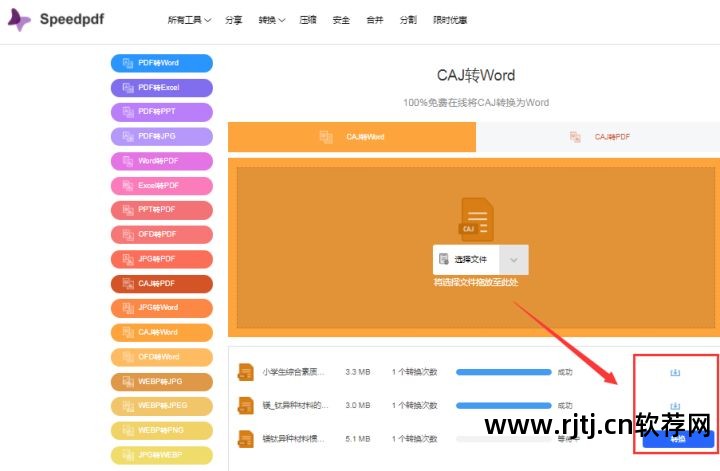Click the file icon of 镁_钛异种材料的 row
This screenshot has width=720, height=471.
(x=246, y=405)
